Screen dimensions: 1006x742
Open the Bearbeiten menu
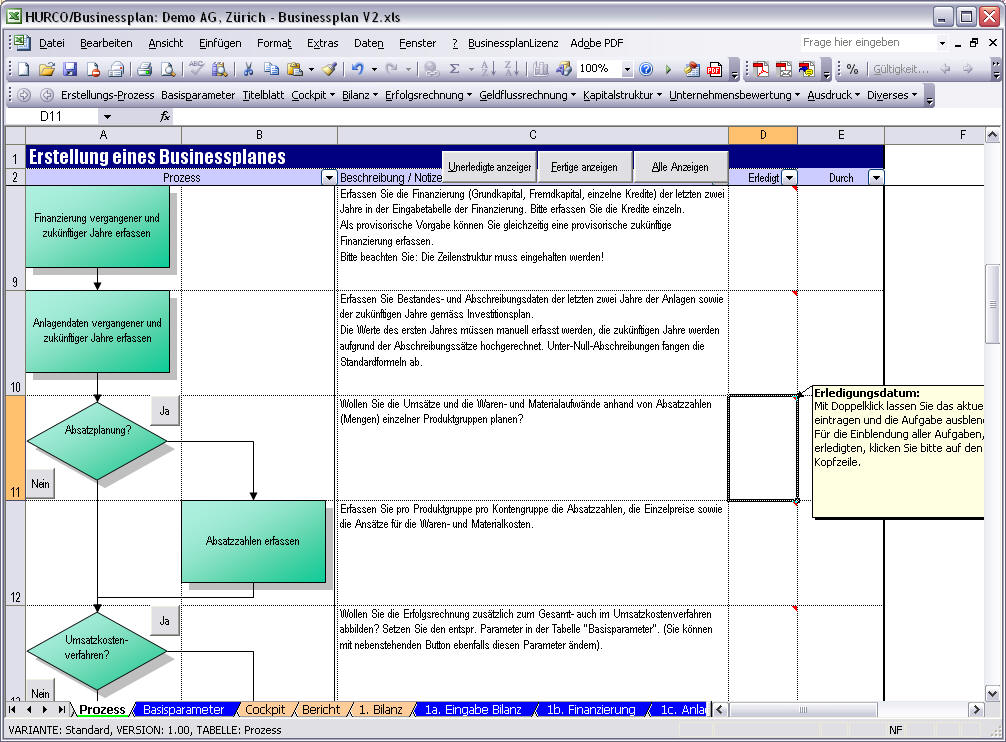(x=106, y=43)
